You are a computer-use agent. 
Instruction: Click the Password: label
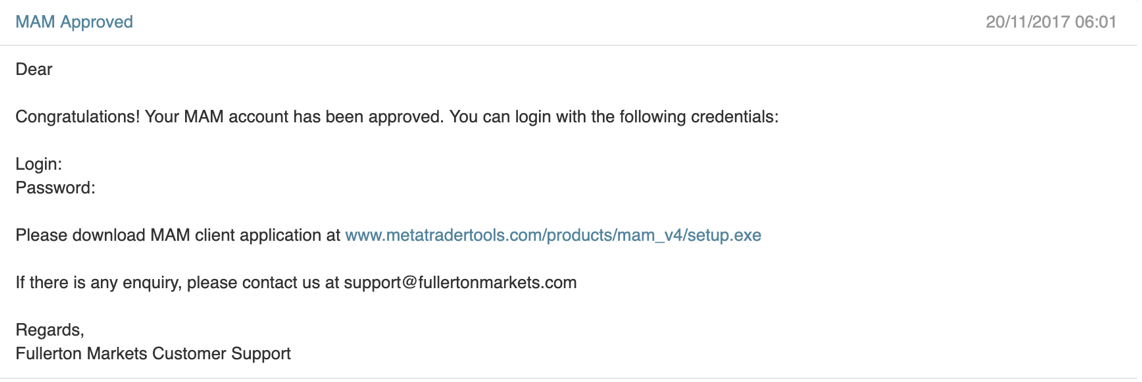click(x=55, y=188)
